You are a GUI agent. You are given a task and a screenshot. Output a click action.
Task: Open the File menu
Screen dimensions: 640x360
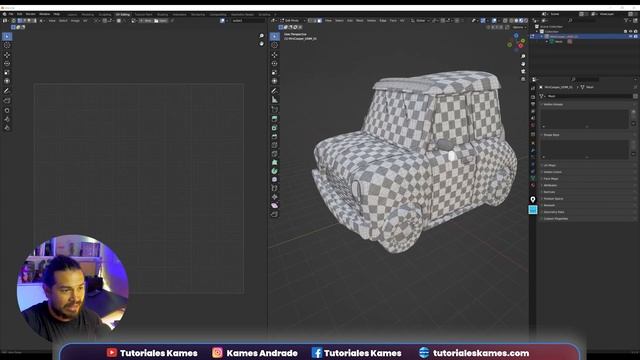point(11,14)
